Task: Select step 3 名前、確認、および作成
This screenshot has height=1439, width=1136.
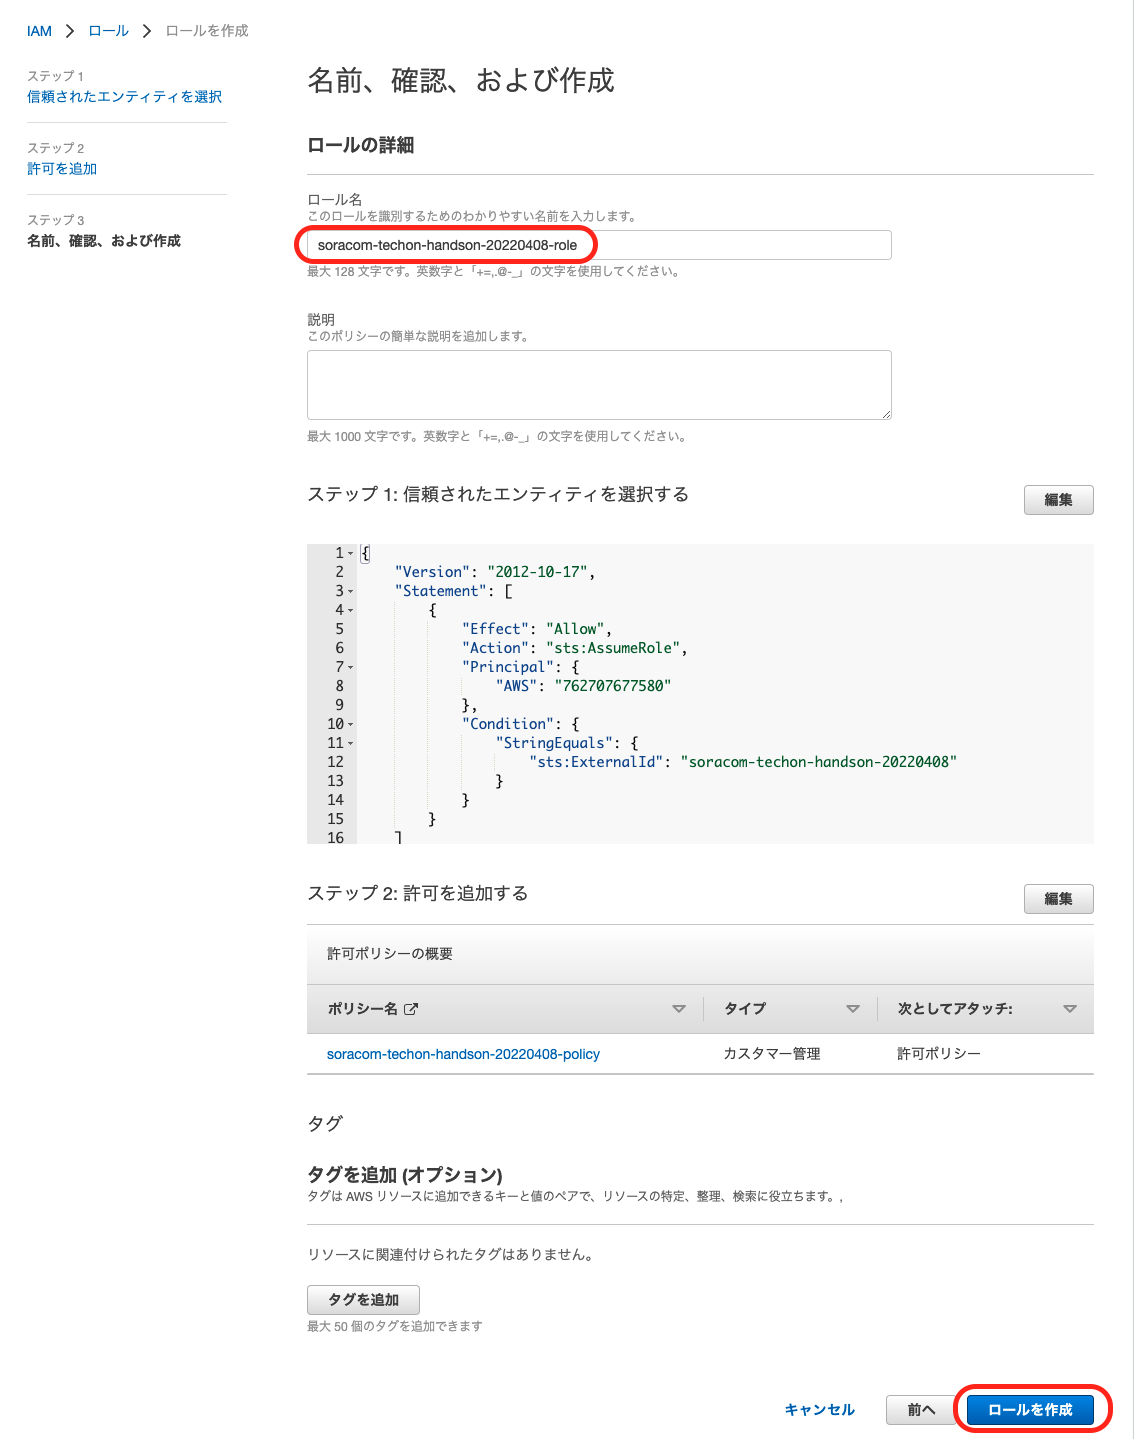Action: tap(104, 241)
